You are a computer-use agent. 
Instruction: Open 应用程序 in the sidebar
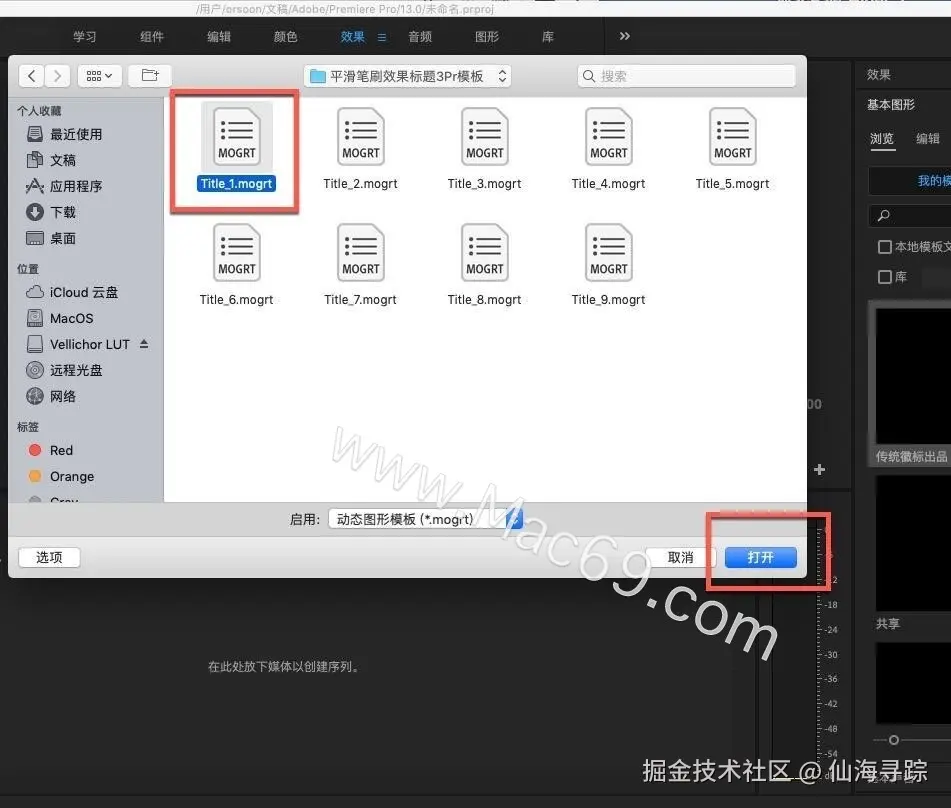(x=64, y=186)
